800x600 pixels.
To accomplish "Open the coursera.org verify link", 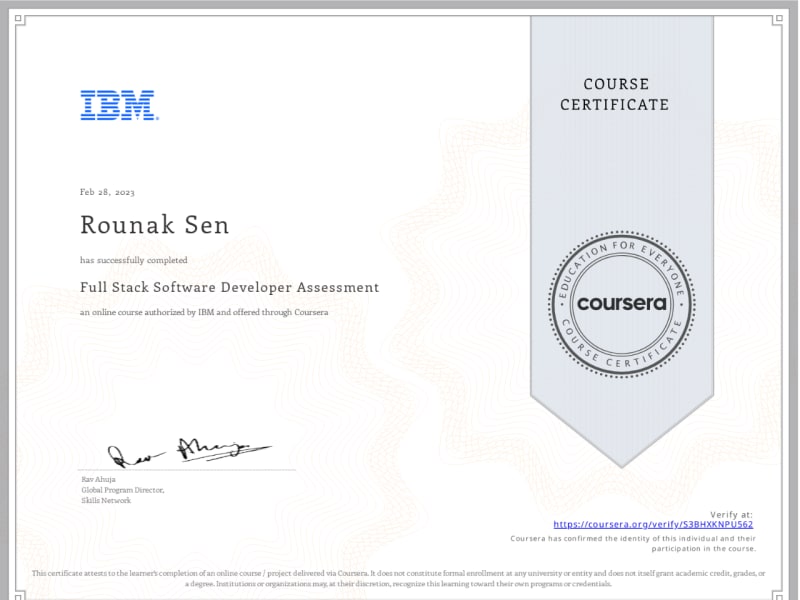I will click(653, 524).
